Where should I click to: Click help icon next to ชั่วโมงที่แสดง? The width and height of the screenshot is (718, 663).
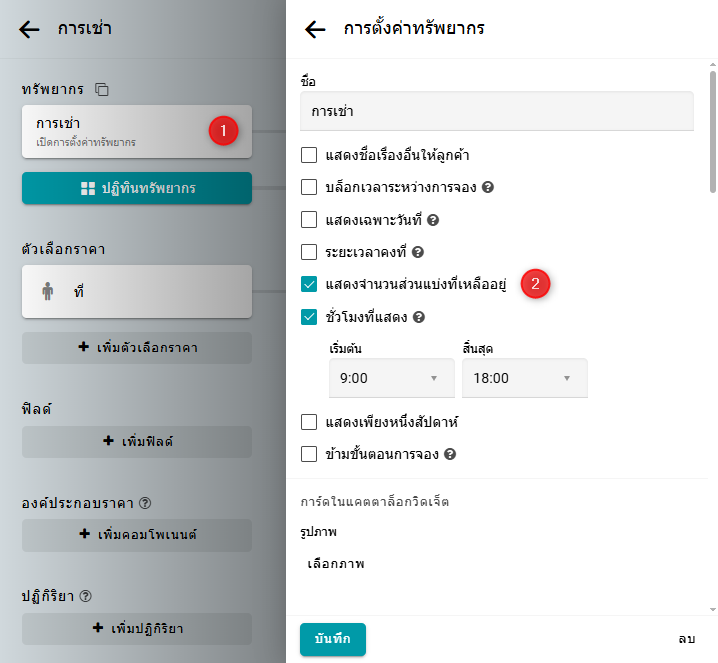[420, 317]
